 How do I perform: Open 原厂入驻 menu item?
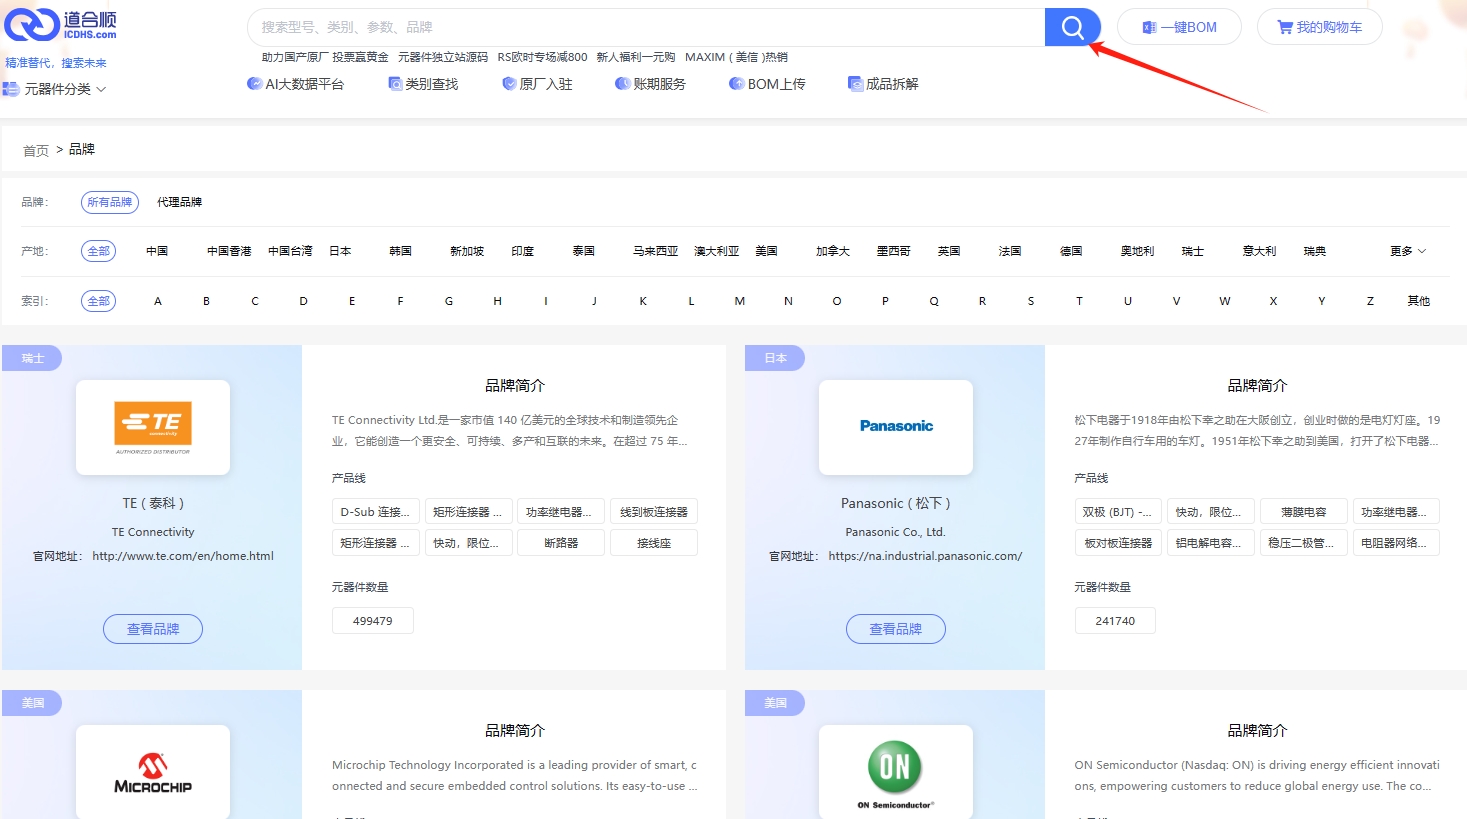pyautogui.click(x=537, y=84)
